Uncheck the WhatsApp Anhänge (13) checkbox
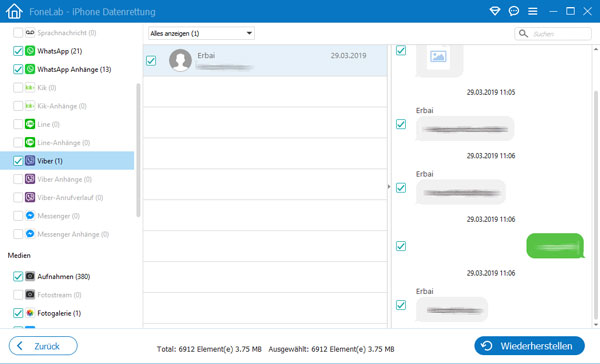Screen dimensions: 600x364 pos(18,69)
